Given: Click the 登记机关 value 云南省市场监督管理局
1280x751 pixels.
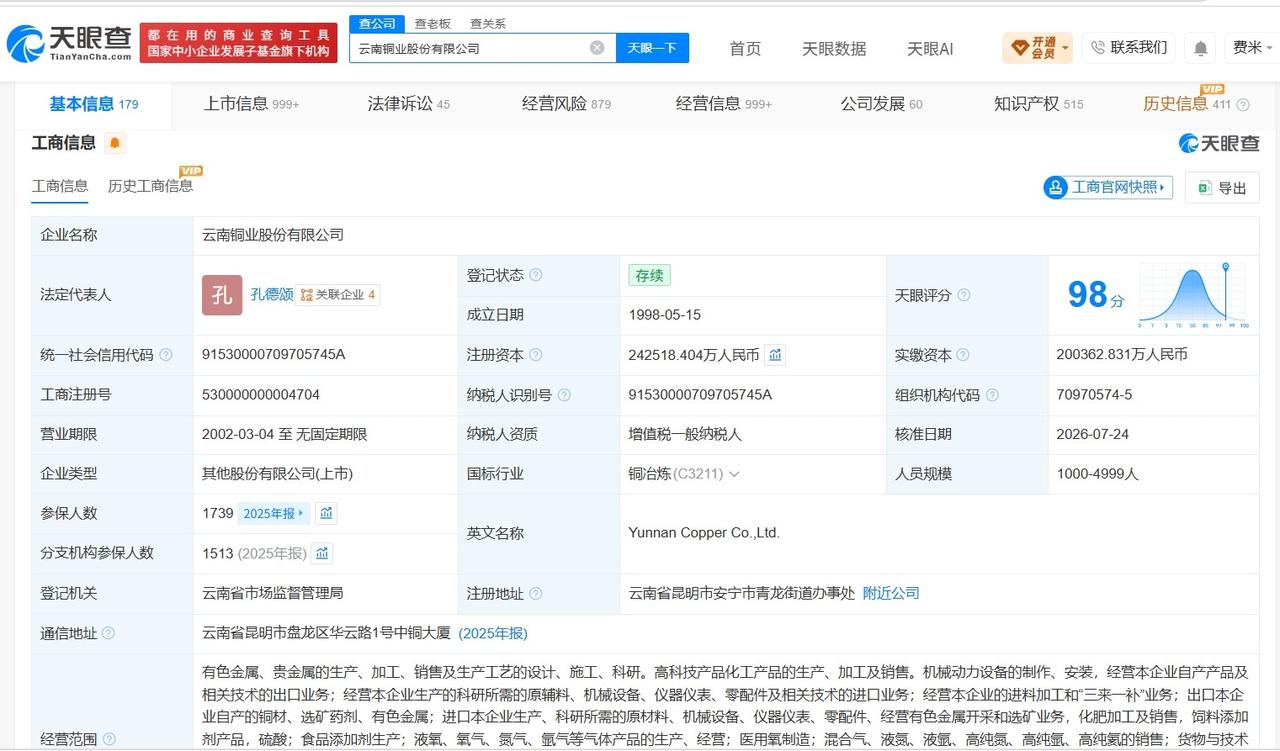Looking at the screenshot, I should click(x=273, y=593).
